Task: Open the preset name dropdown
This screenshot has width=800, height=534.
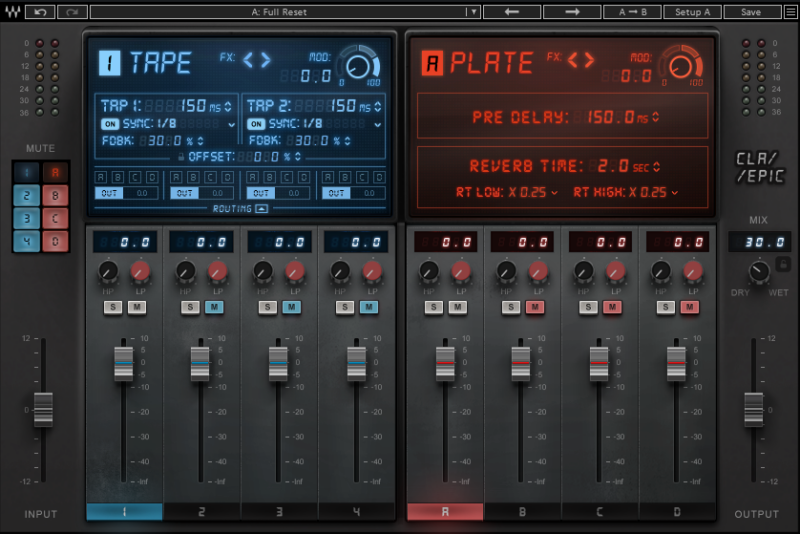Action: click(472, 12)
